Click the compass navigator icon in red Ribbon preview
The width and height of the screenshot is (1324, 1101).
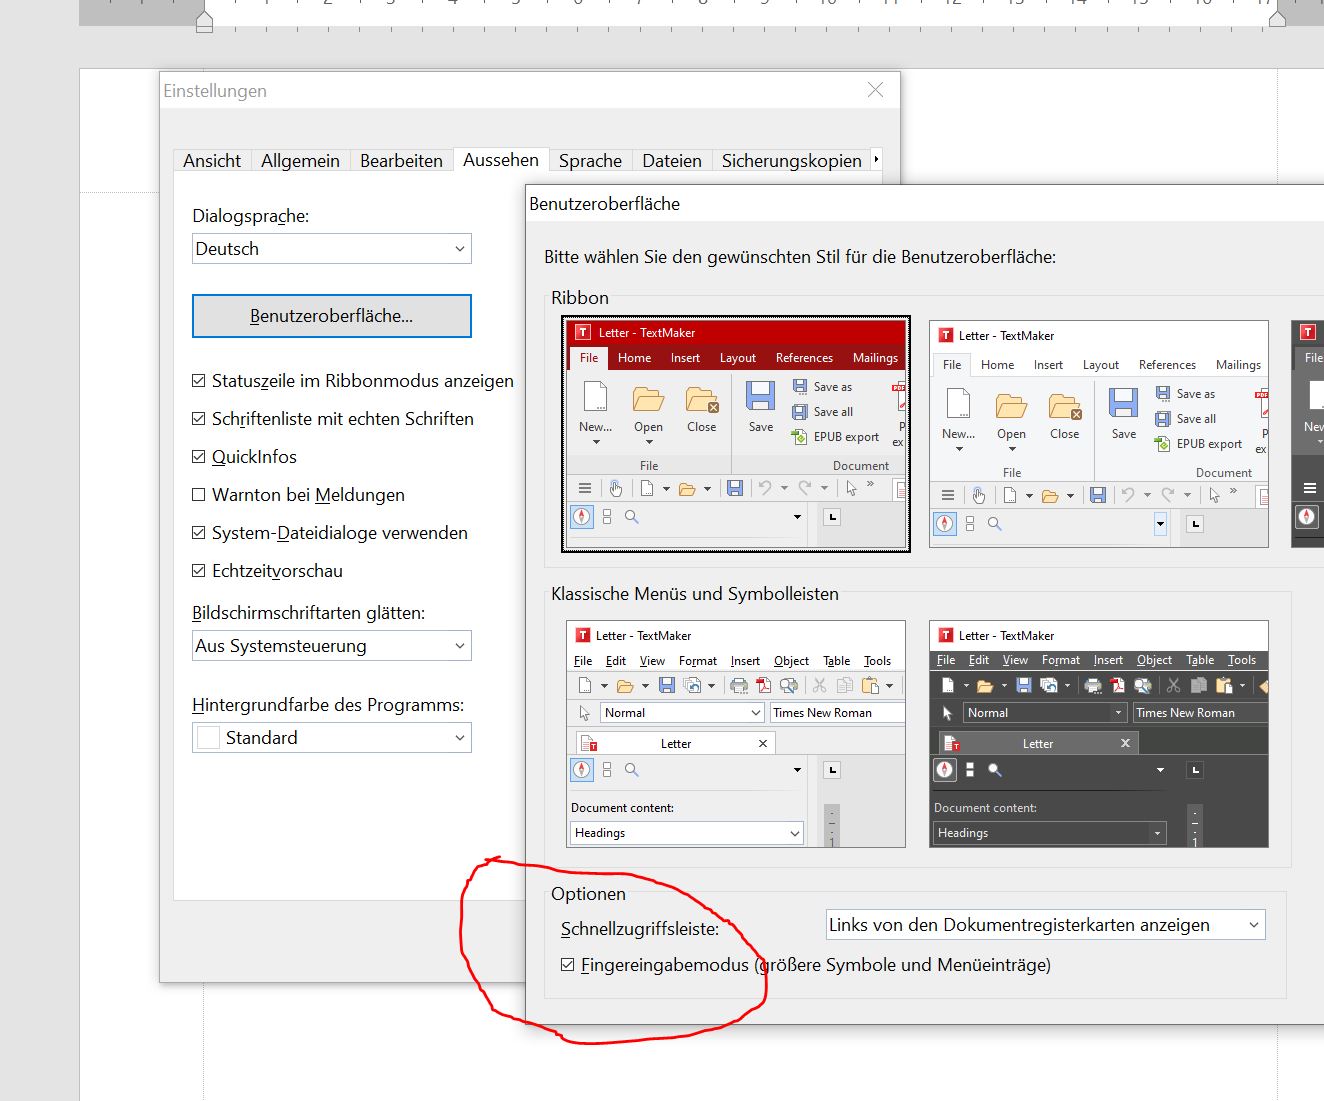coord(582,517)
